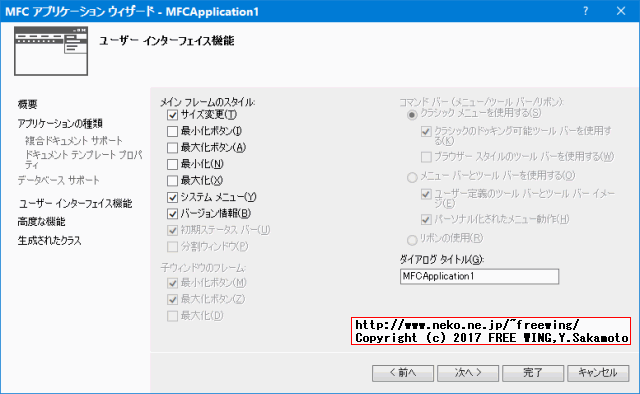Image resolution: width=640 pixels, height=394 pixels.
Task: Open 高度な機能 page
Action: 41,222
